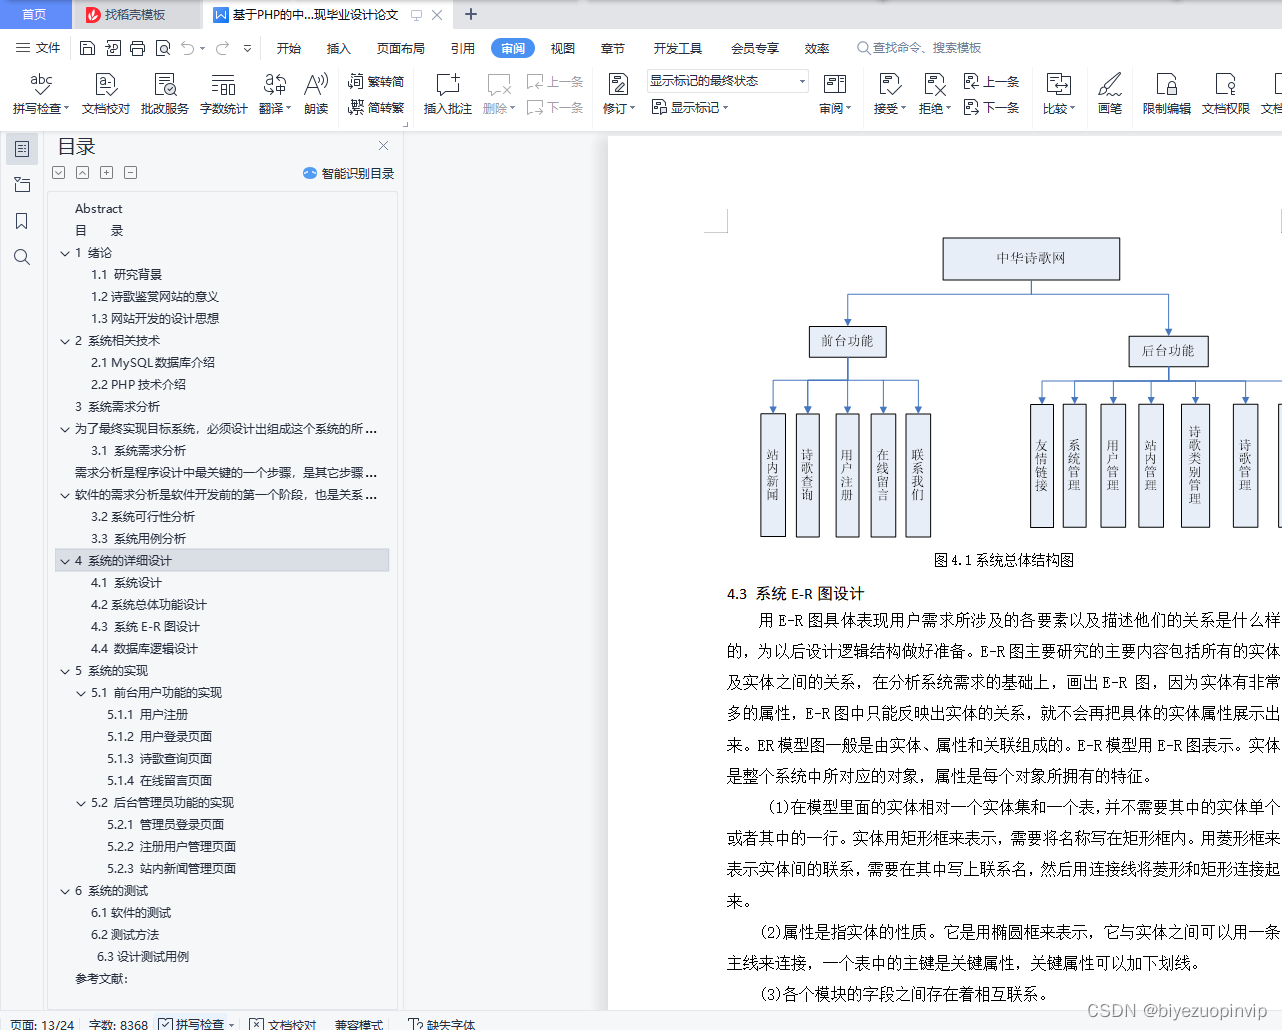Open the Bookmark sidebar panel
The height and width of the screenshot is (1030, 1282).
coord(22,221)
